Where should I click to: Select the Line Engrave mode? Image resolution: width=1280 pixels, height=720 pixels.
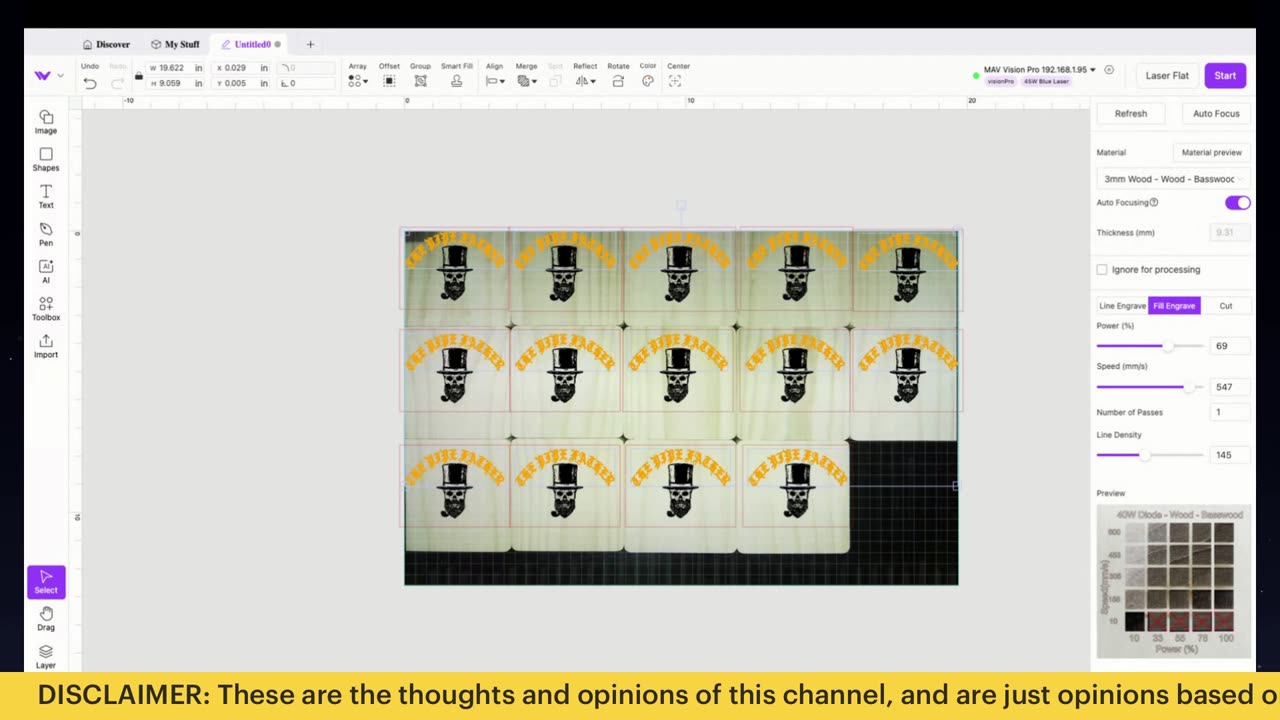tap(1122, 306)
